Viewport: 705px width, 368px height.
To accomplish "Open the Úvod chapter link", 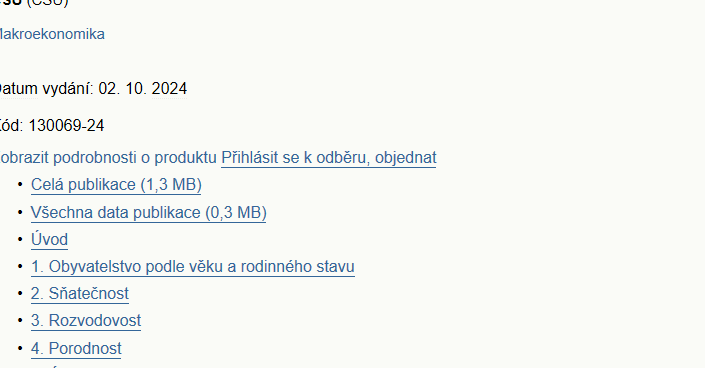I will pos(49,239).
